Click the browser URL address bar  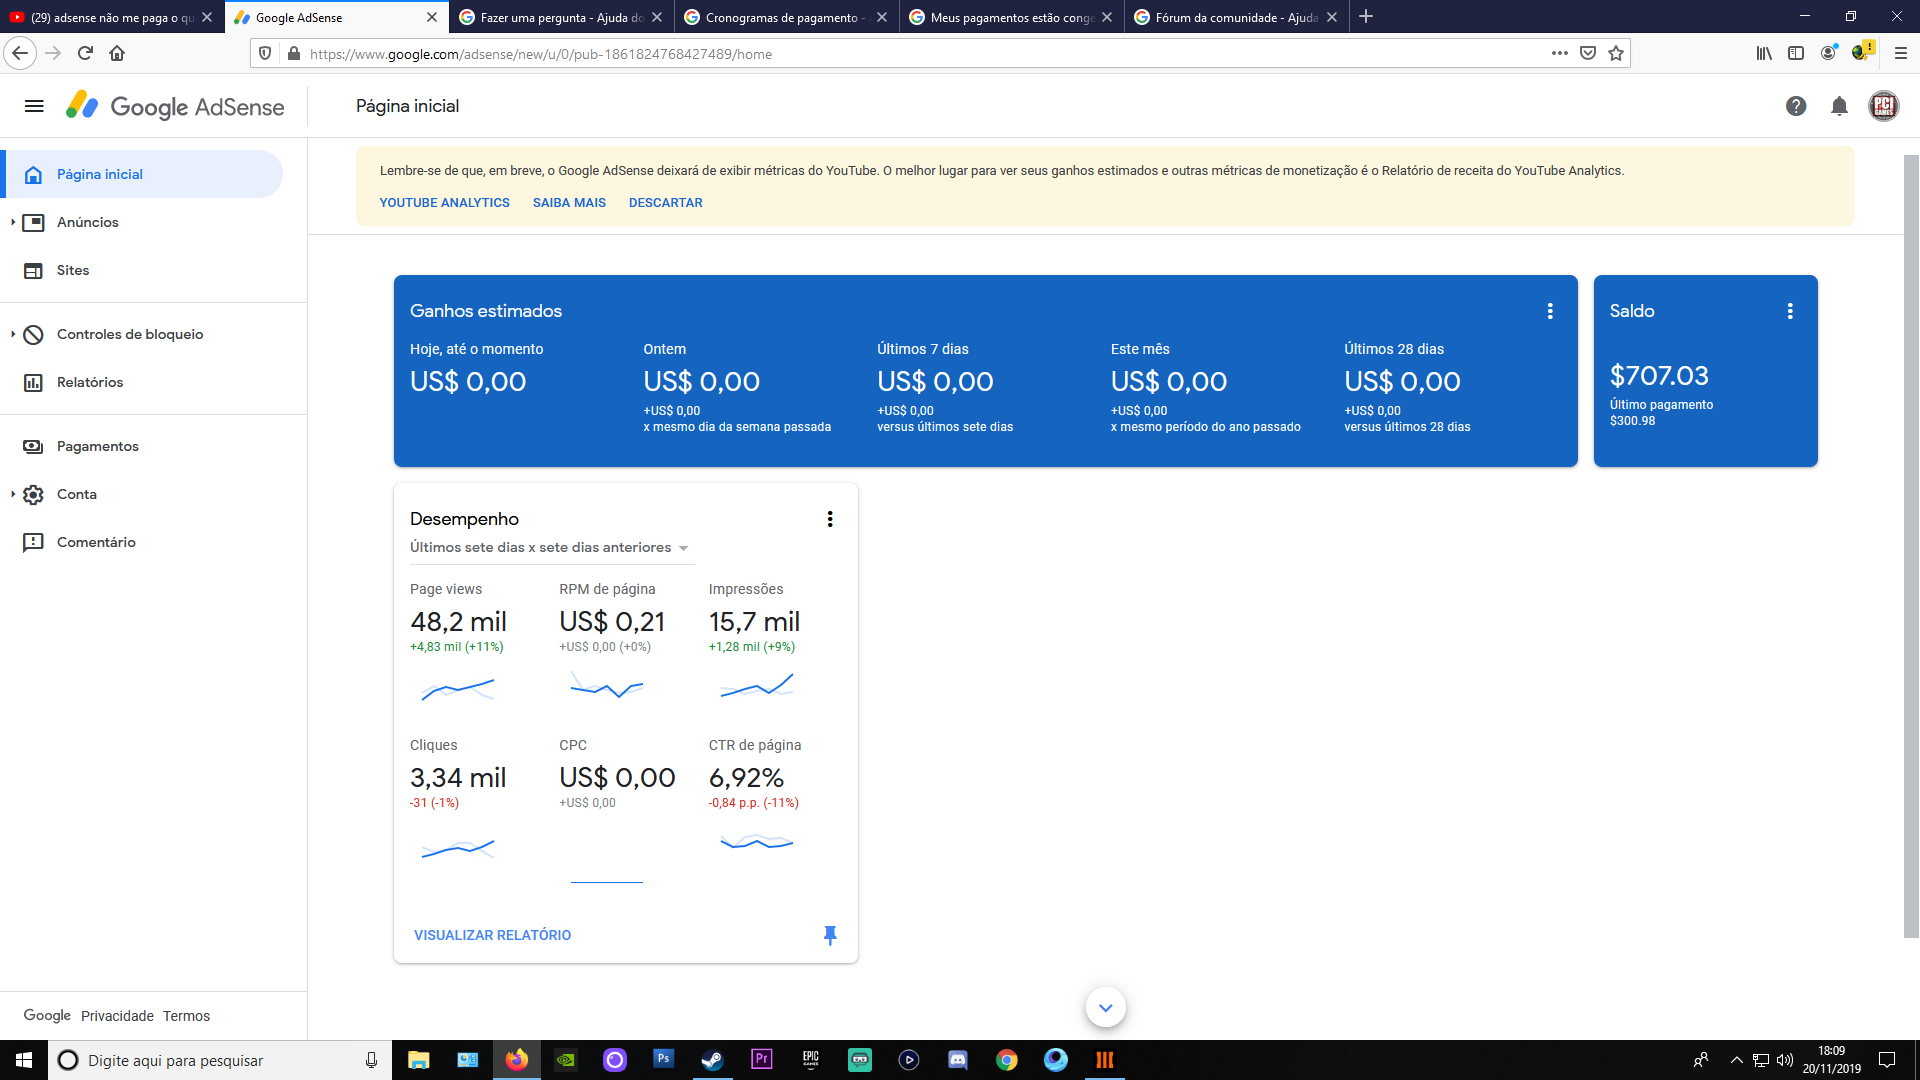click(x=925, y=54)
